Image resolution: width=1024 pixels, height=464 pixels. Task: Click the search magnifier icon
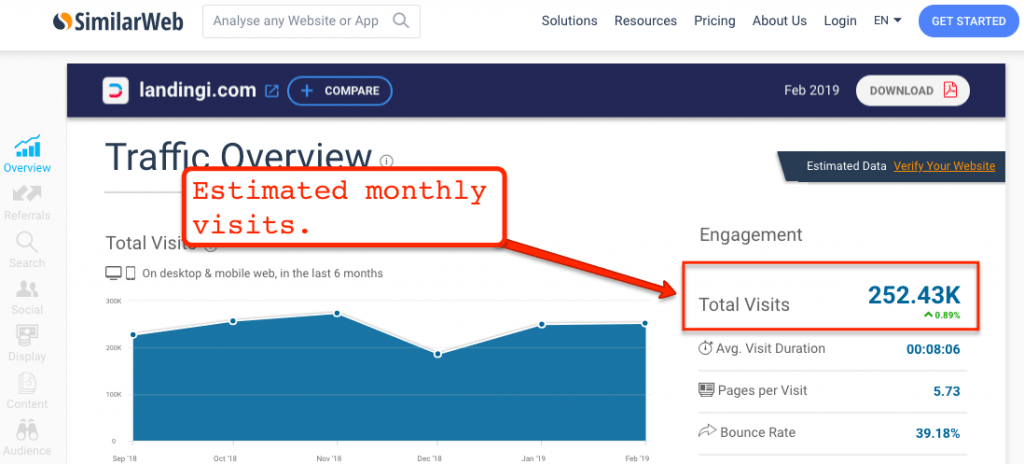point(401,21)
